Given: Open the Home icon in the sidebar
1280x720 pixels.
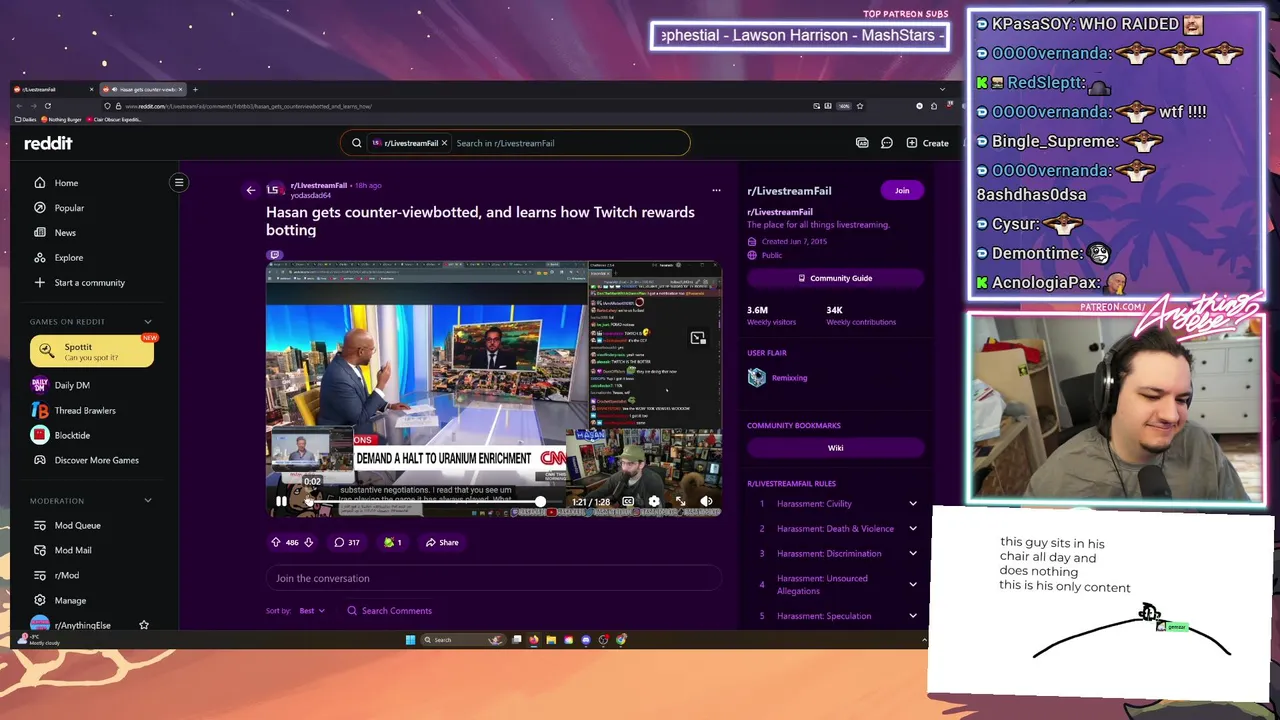Looking at the screenshot, I should click(40, 183).
